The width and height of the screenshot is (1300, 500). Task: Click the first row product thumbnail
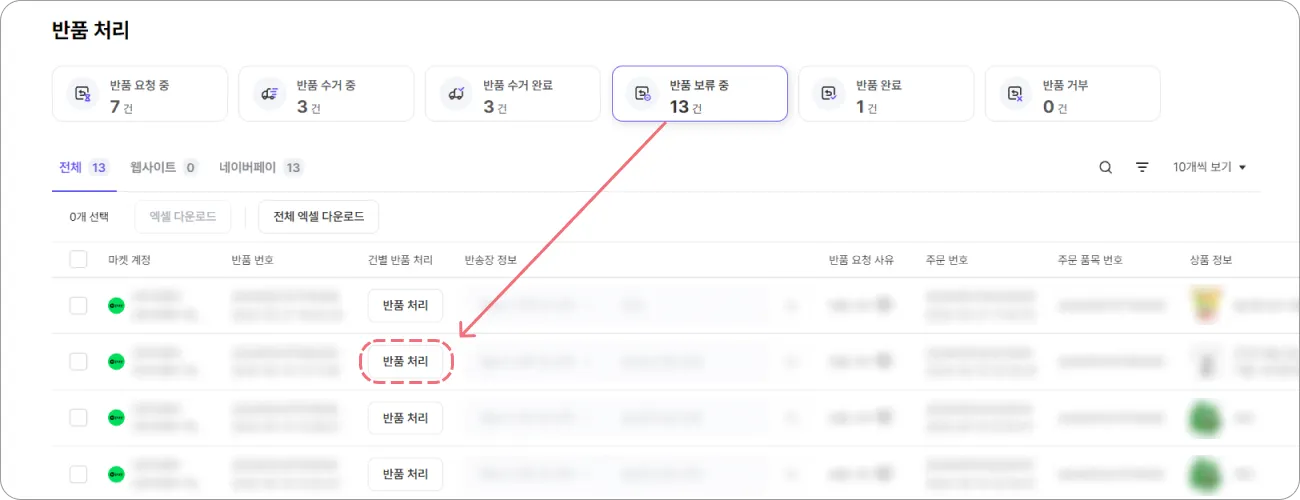click(x=1206, y=305)
